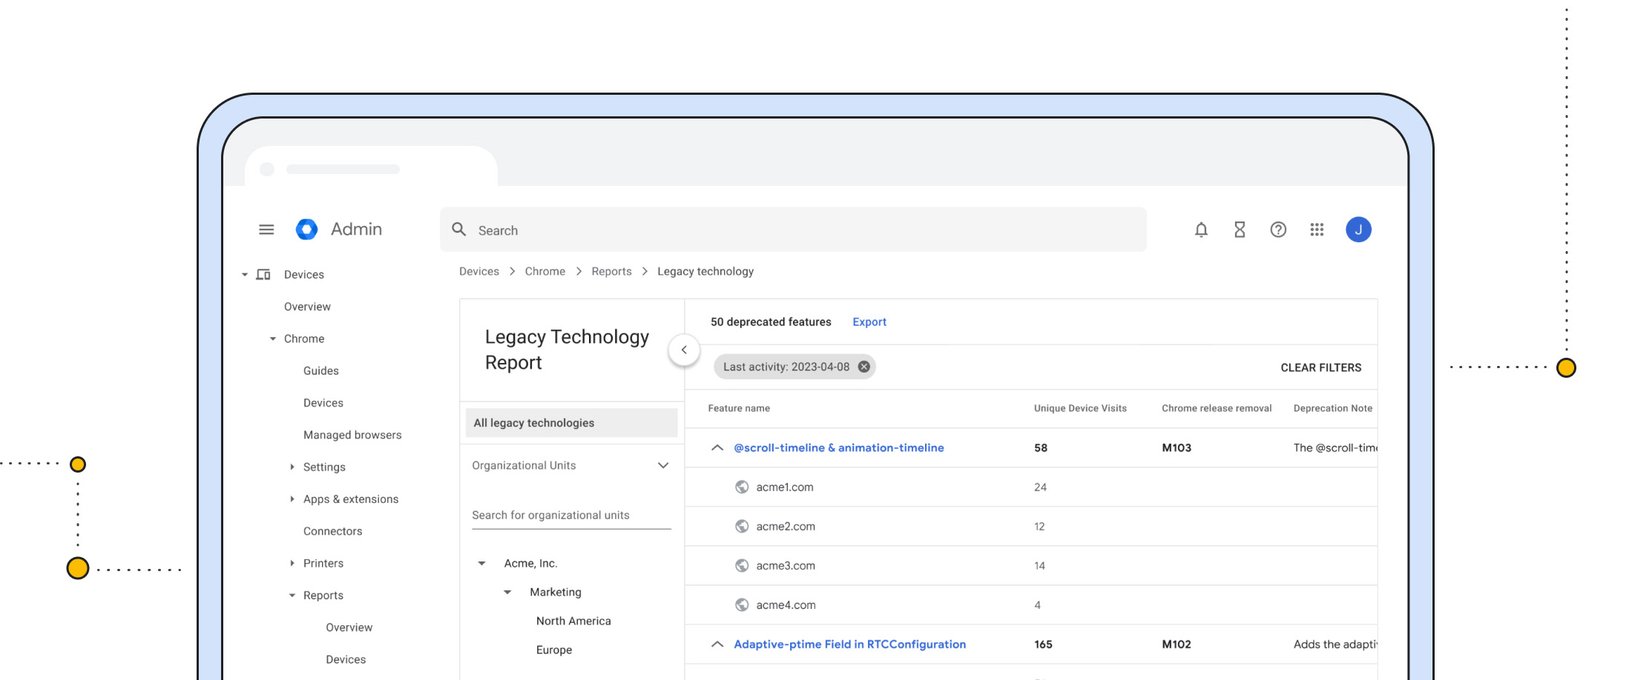Click acme1.com row text
This screenshot has width=1632, height=680.
click(785, 487)
